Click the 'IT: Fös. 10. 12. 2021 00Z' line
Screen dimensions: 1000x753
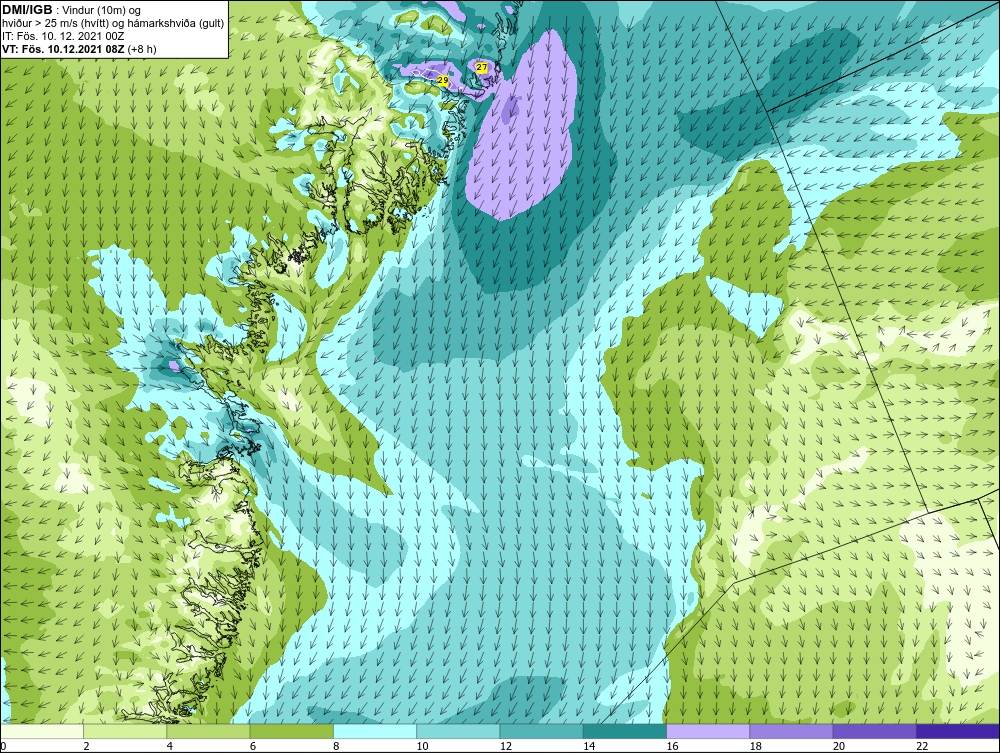pyautogui.click(x=64, y=36)
